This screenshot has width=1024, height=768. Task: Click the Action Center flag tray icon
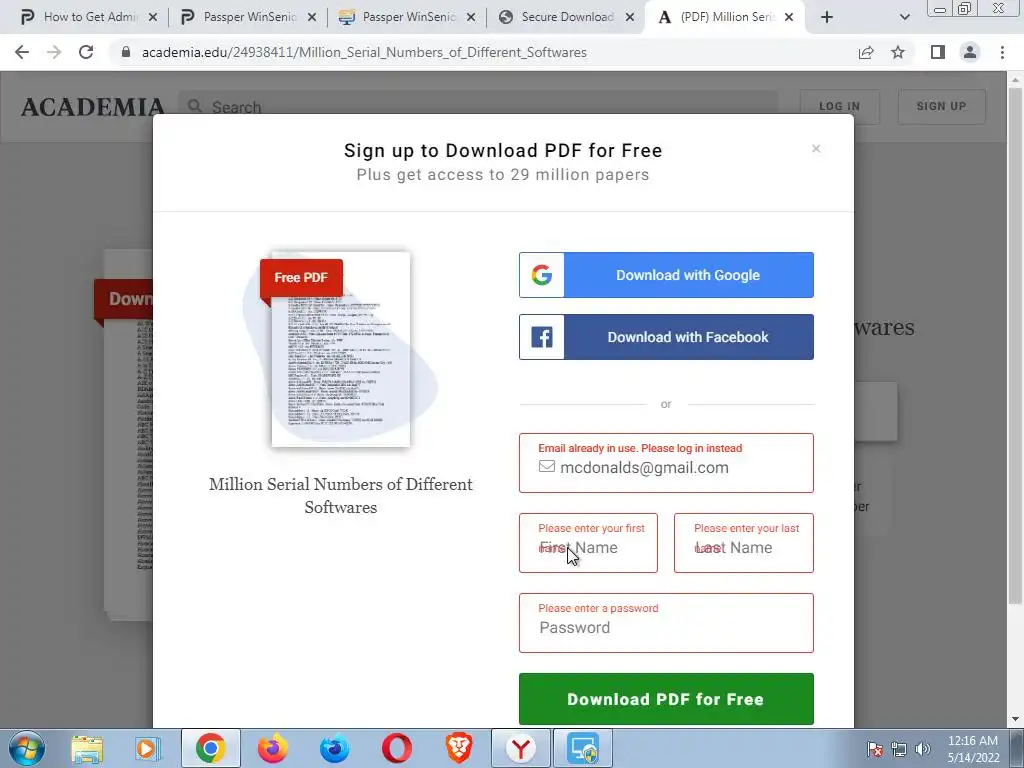tap(875, 749)
